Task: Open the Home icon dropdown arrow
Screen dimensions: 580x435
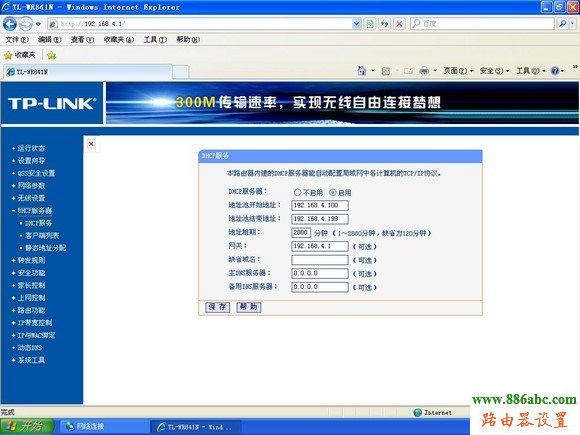Action: tap(373, 71)
